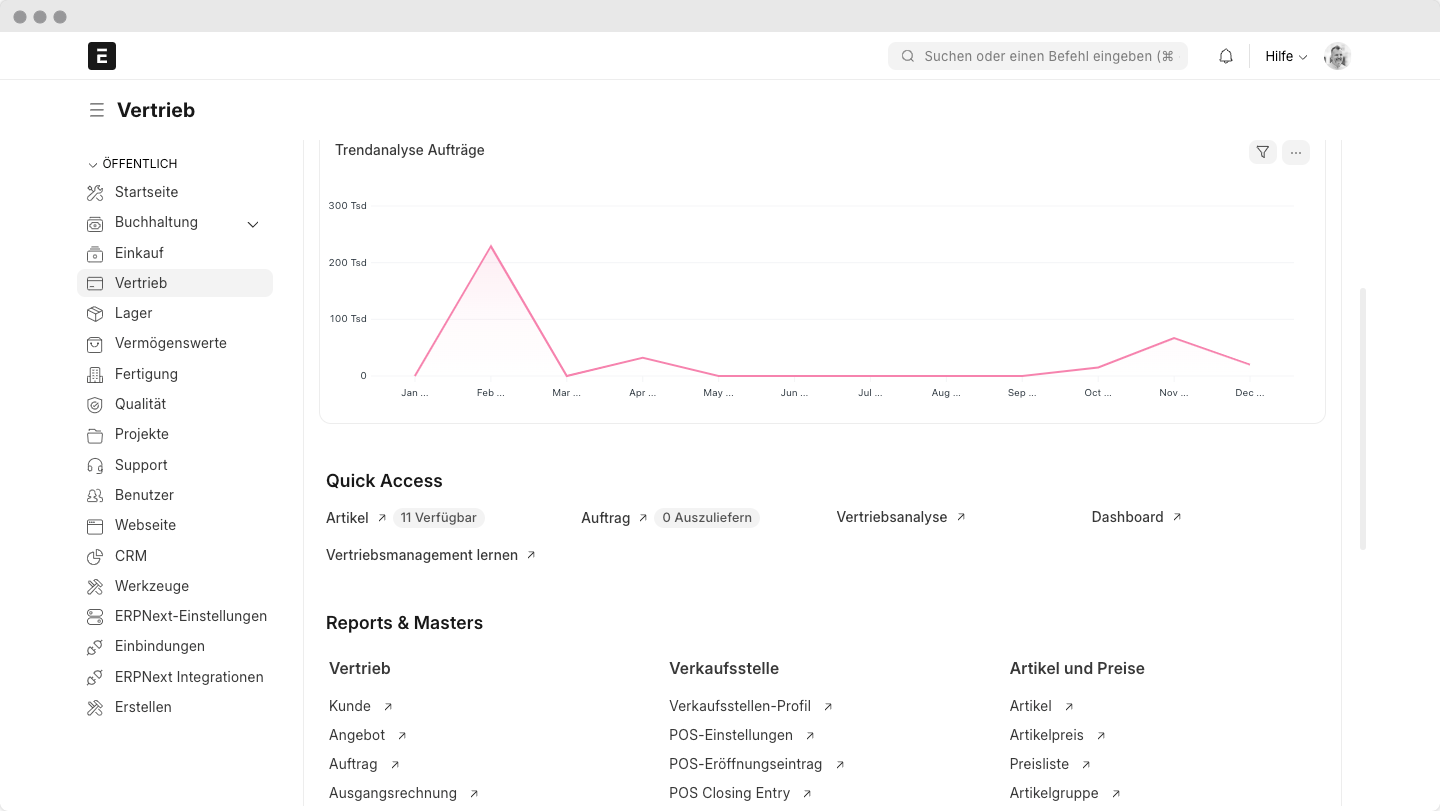This screenshot has height=811, width=1440.
Task: Click the Lager box icon in sidebar
Action: tap(95, 313)
